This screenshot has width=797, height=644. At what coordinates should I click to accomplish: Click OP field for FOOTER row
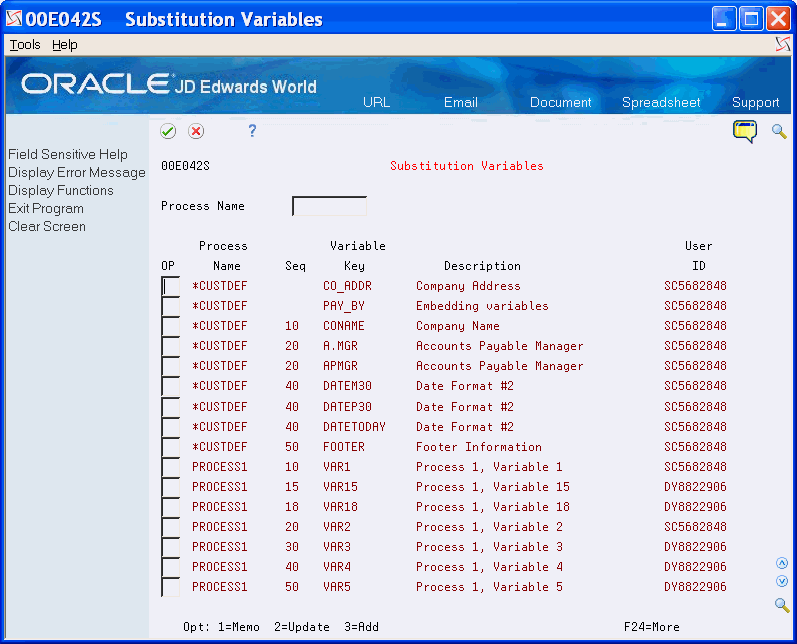pos(170,447)
